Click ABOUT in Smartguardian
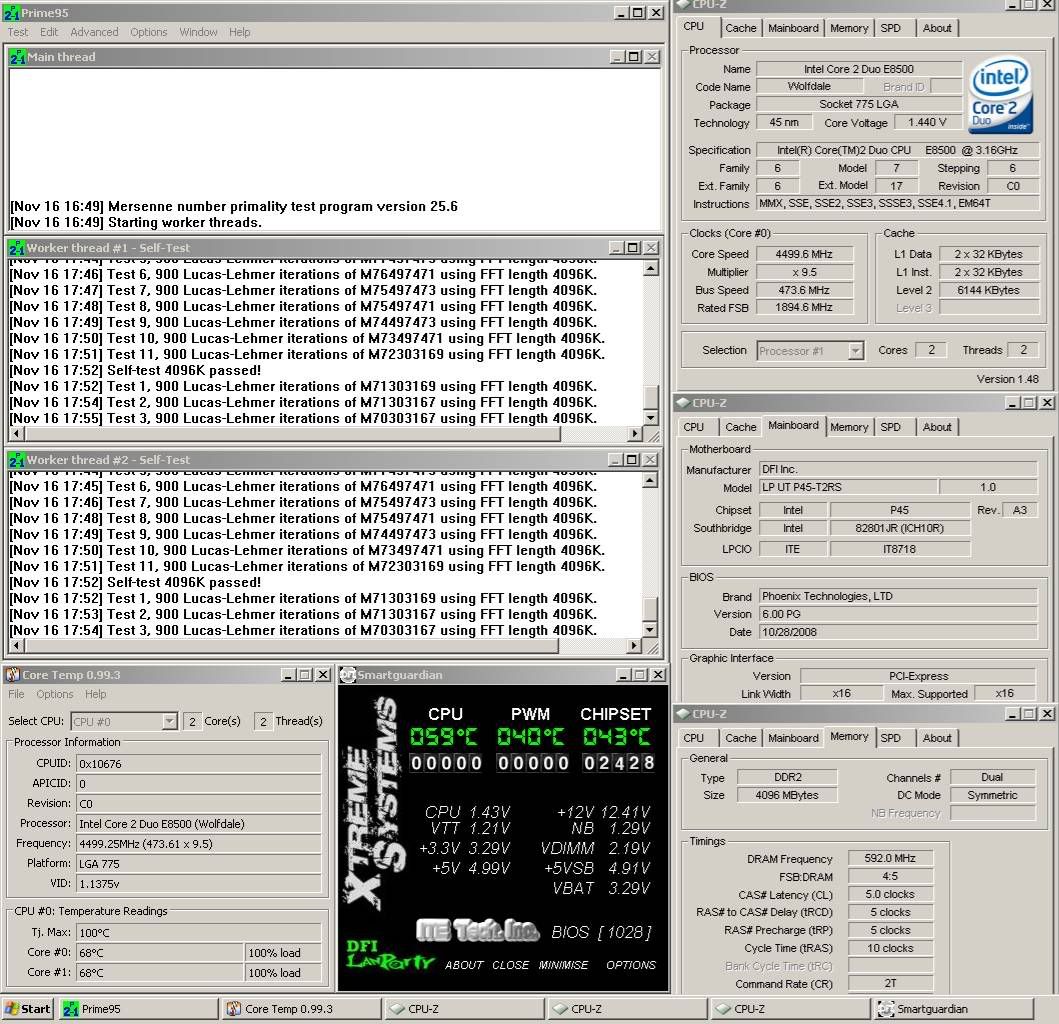 (x=463, y=965)
